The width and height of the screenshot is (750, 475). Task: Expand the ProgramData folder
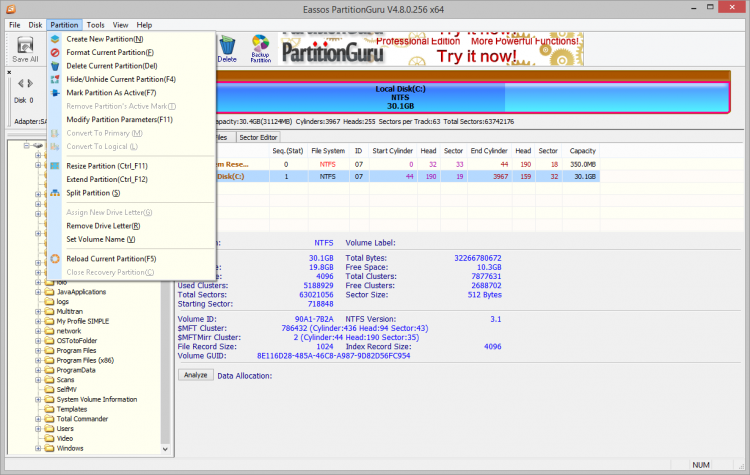[x=38, y=370]
